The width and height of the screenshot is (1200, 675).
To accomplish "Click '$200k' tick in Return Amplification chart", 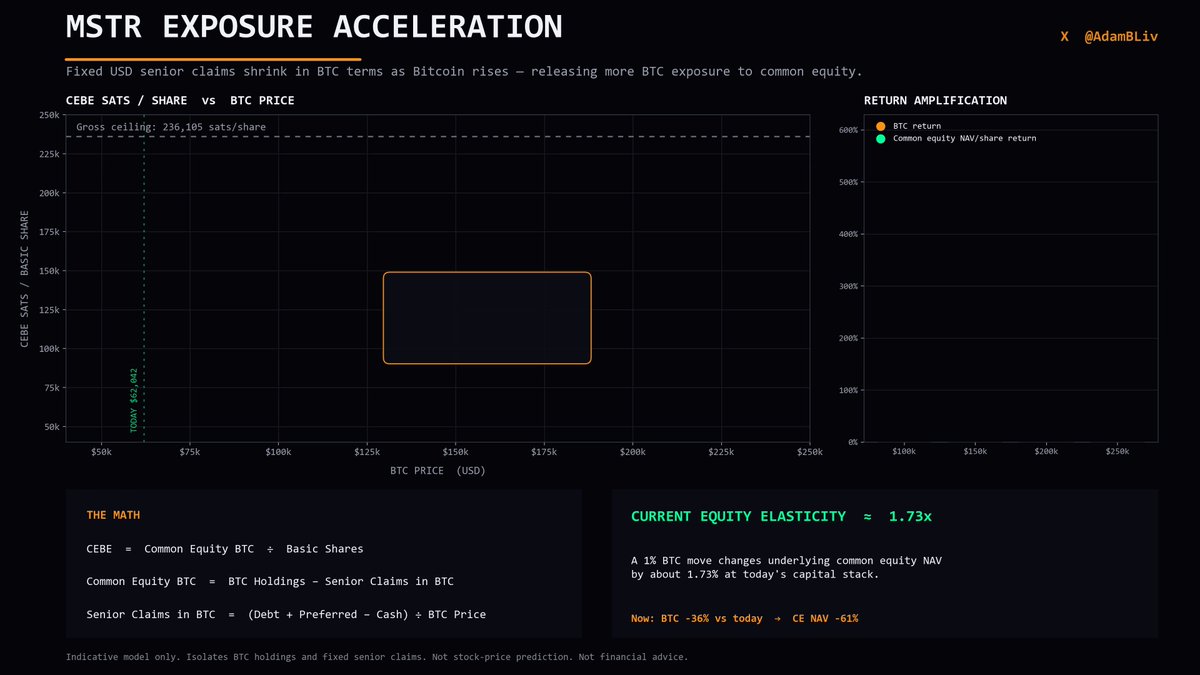I will tap(1046, 452).
